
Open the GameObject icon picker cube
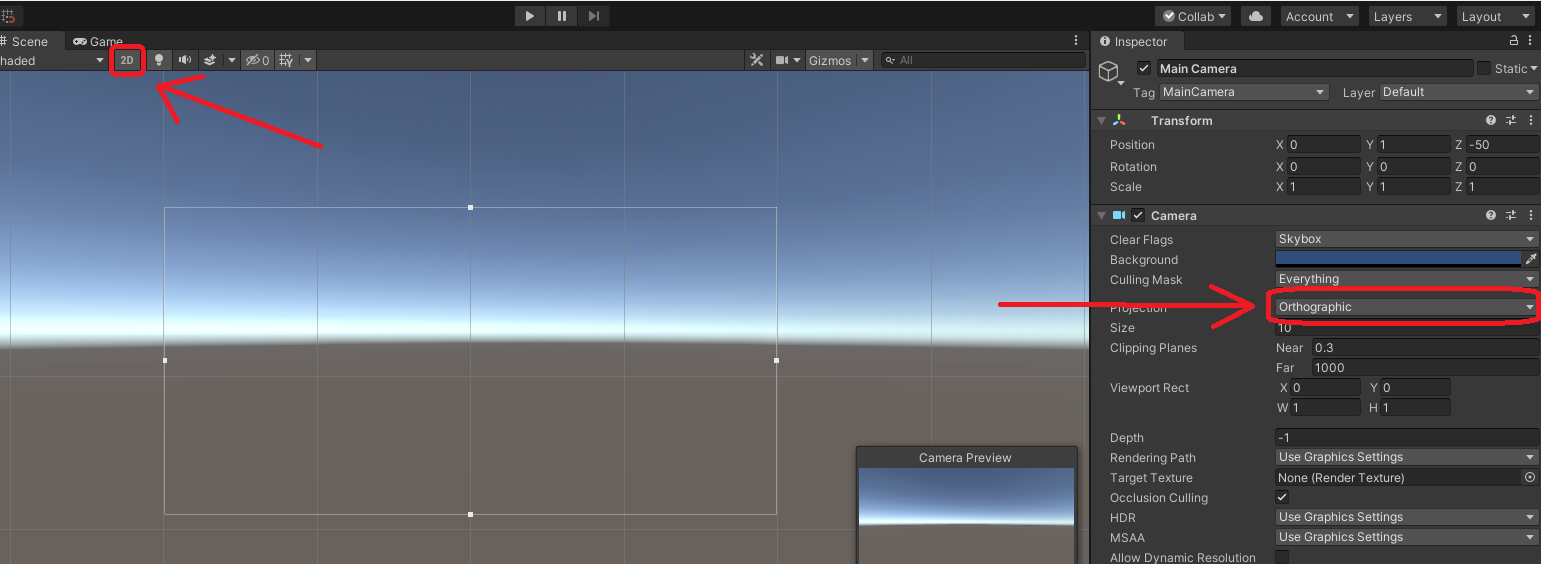(1109, 71)
